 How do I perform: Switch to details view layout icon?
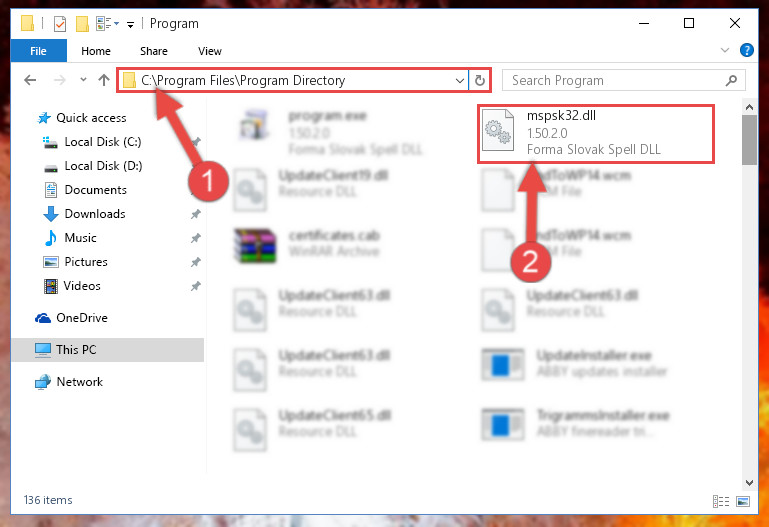pyautogui.click(x=720, y=501)
